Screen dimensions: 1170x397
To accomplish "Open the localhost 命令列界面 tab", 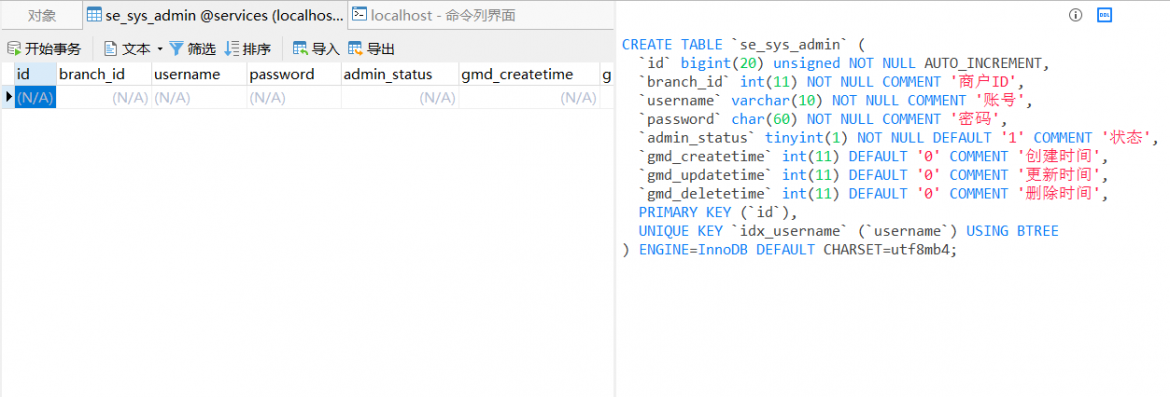I will [x=434, y=15].
